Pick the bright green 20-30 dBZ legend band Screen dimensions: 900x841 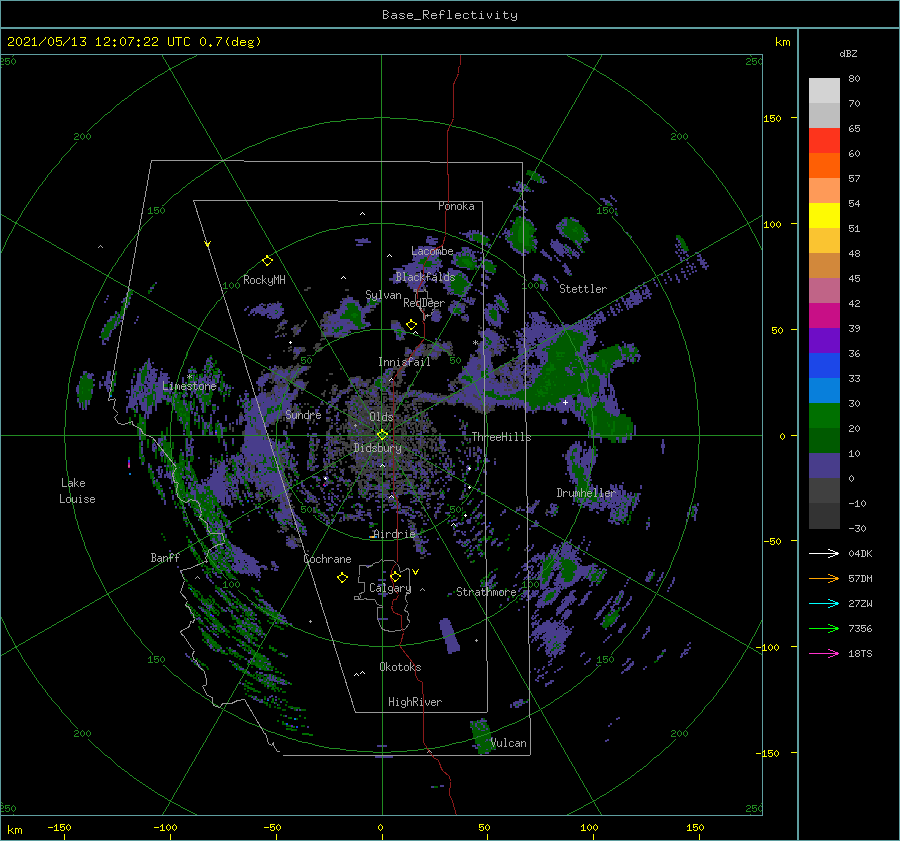click(x=824, y=416)
